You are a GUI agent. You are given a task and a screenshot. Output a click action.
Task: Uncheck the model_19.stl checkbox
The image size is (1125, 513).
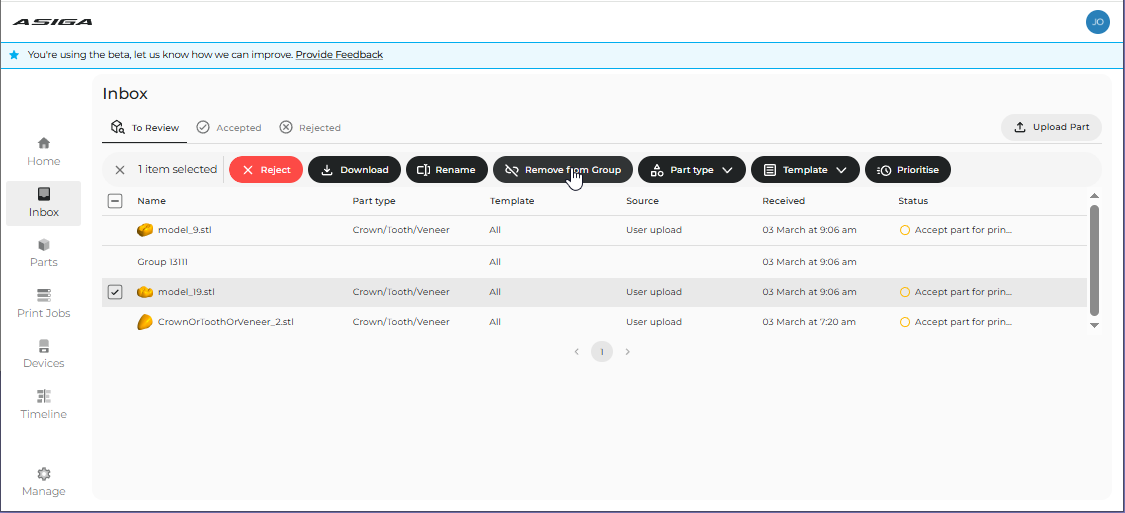115,292
